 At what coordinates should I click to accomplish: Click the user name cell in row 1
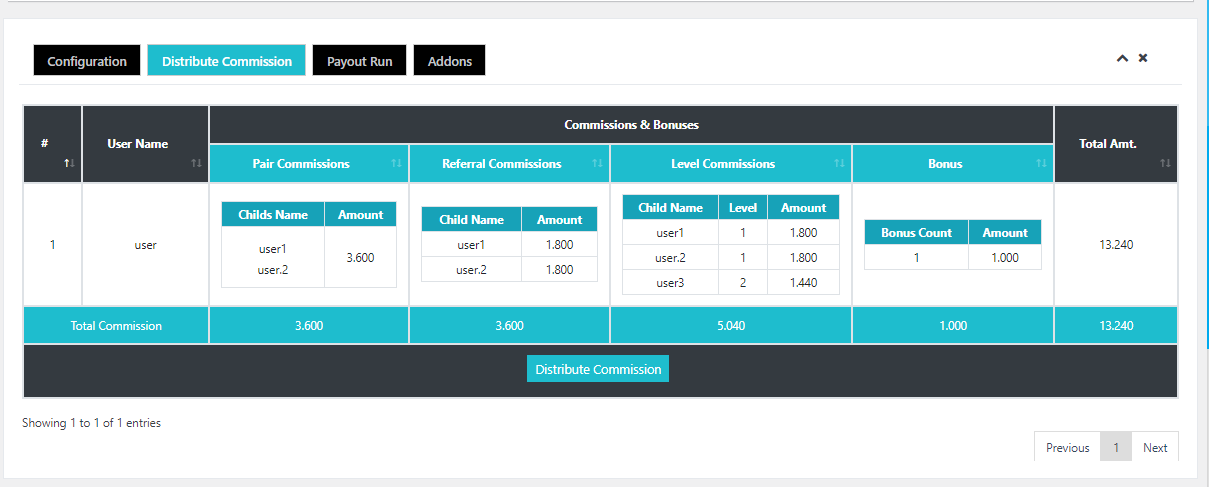pyautogui.click(x=145, y=244)
